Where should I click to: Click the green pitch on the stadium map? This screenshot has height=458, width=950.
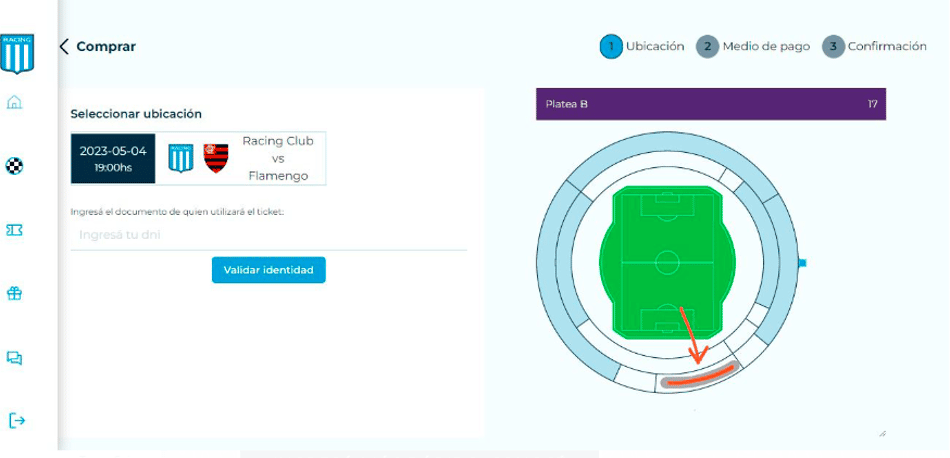666,262
